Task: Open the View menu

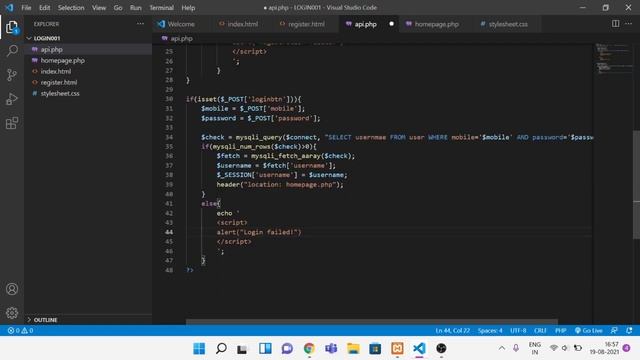Action: [99, 7]
